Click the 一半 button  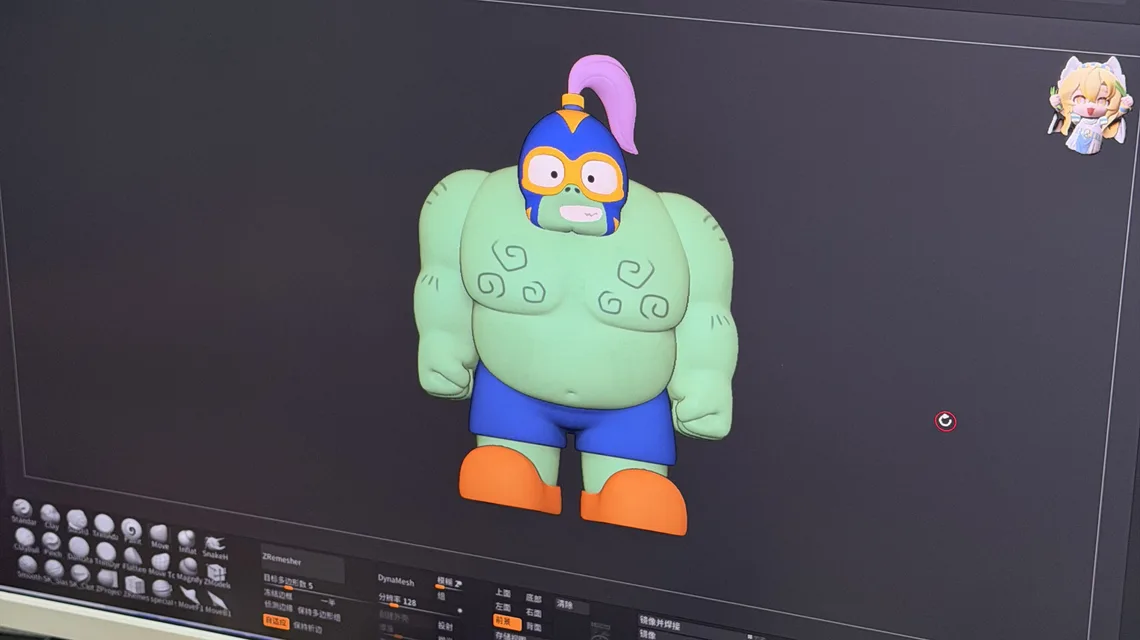(x=328, y=602)
